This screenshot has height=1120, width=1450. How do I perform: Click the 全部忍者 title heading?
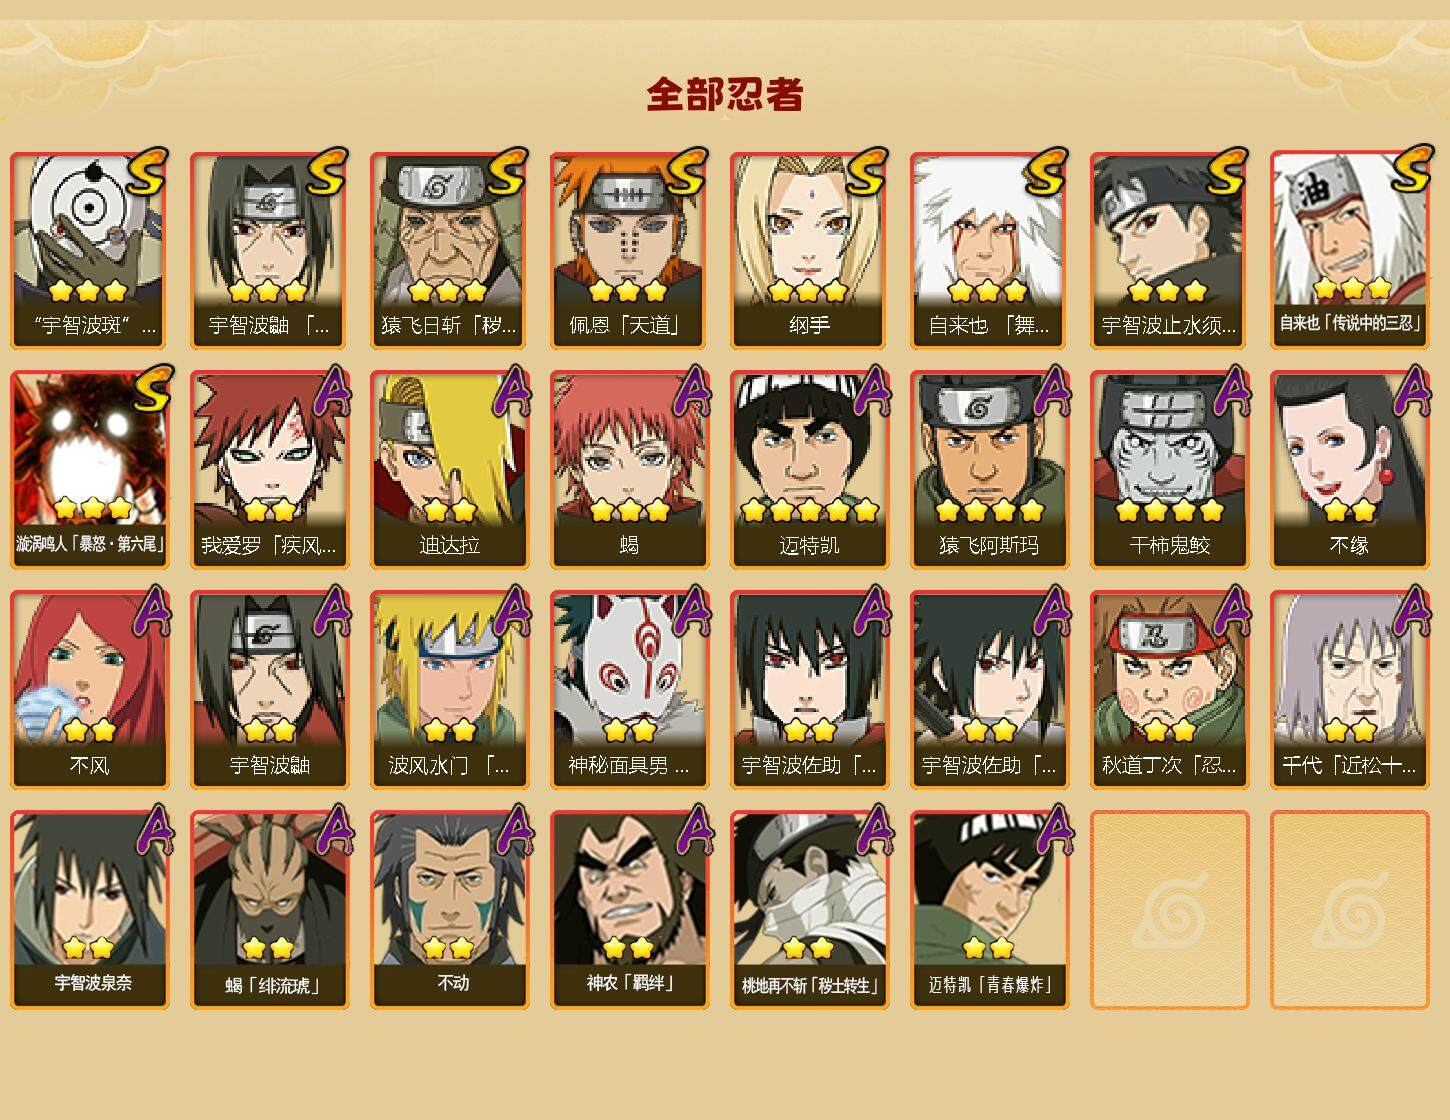[725, 94]
